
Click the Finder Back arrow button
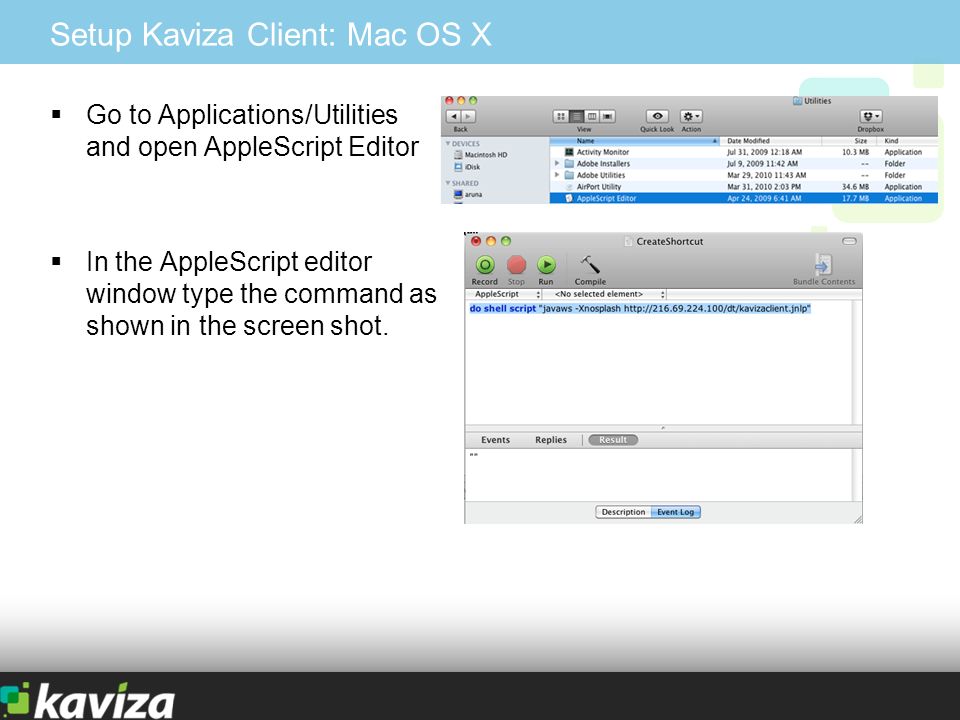point(454,116)
